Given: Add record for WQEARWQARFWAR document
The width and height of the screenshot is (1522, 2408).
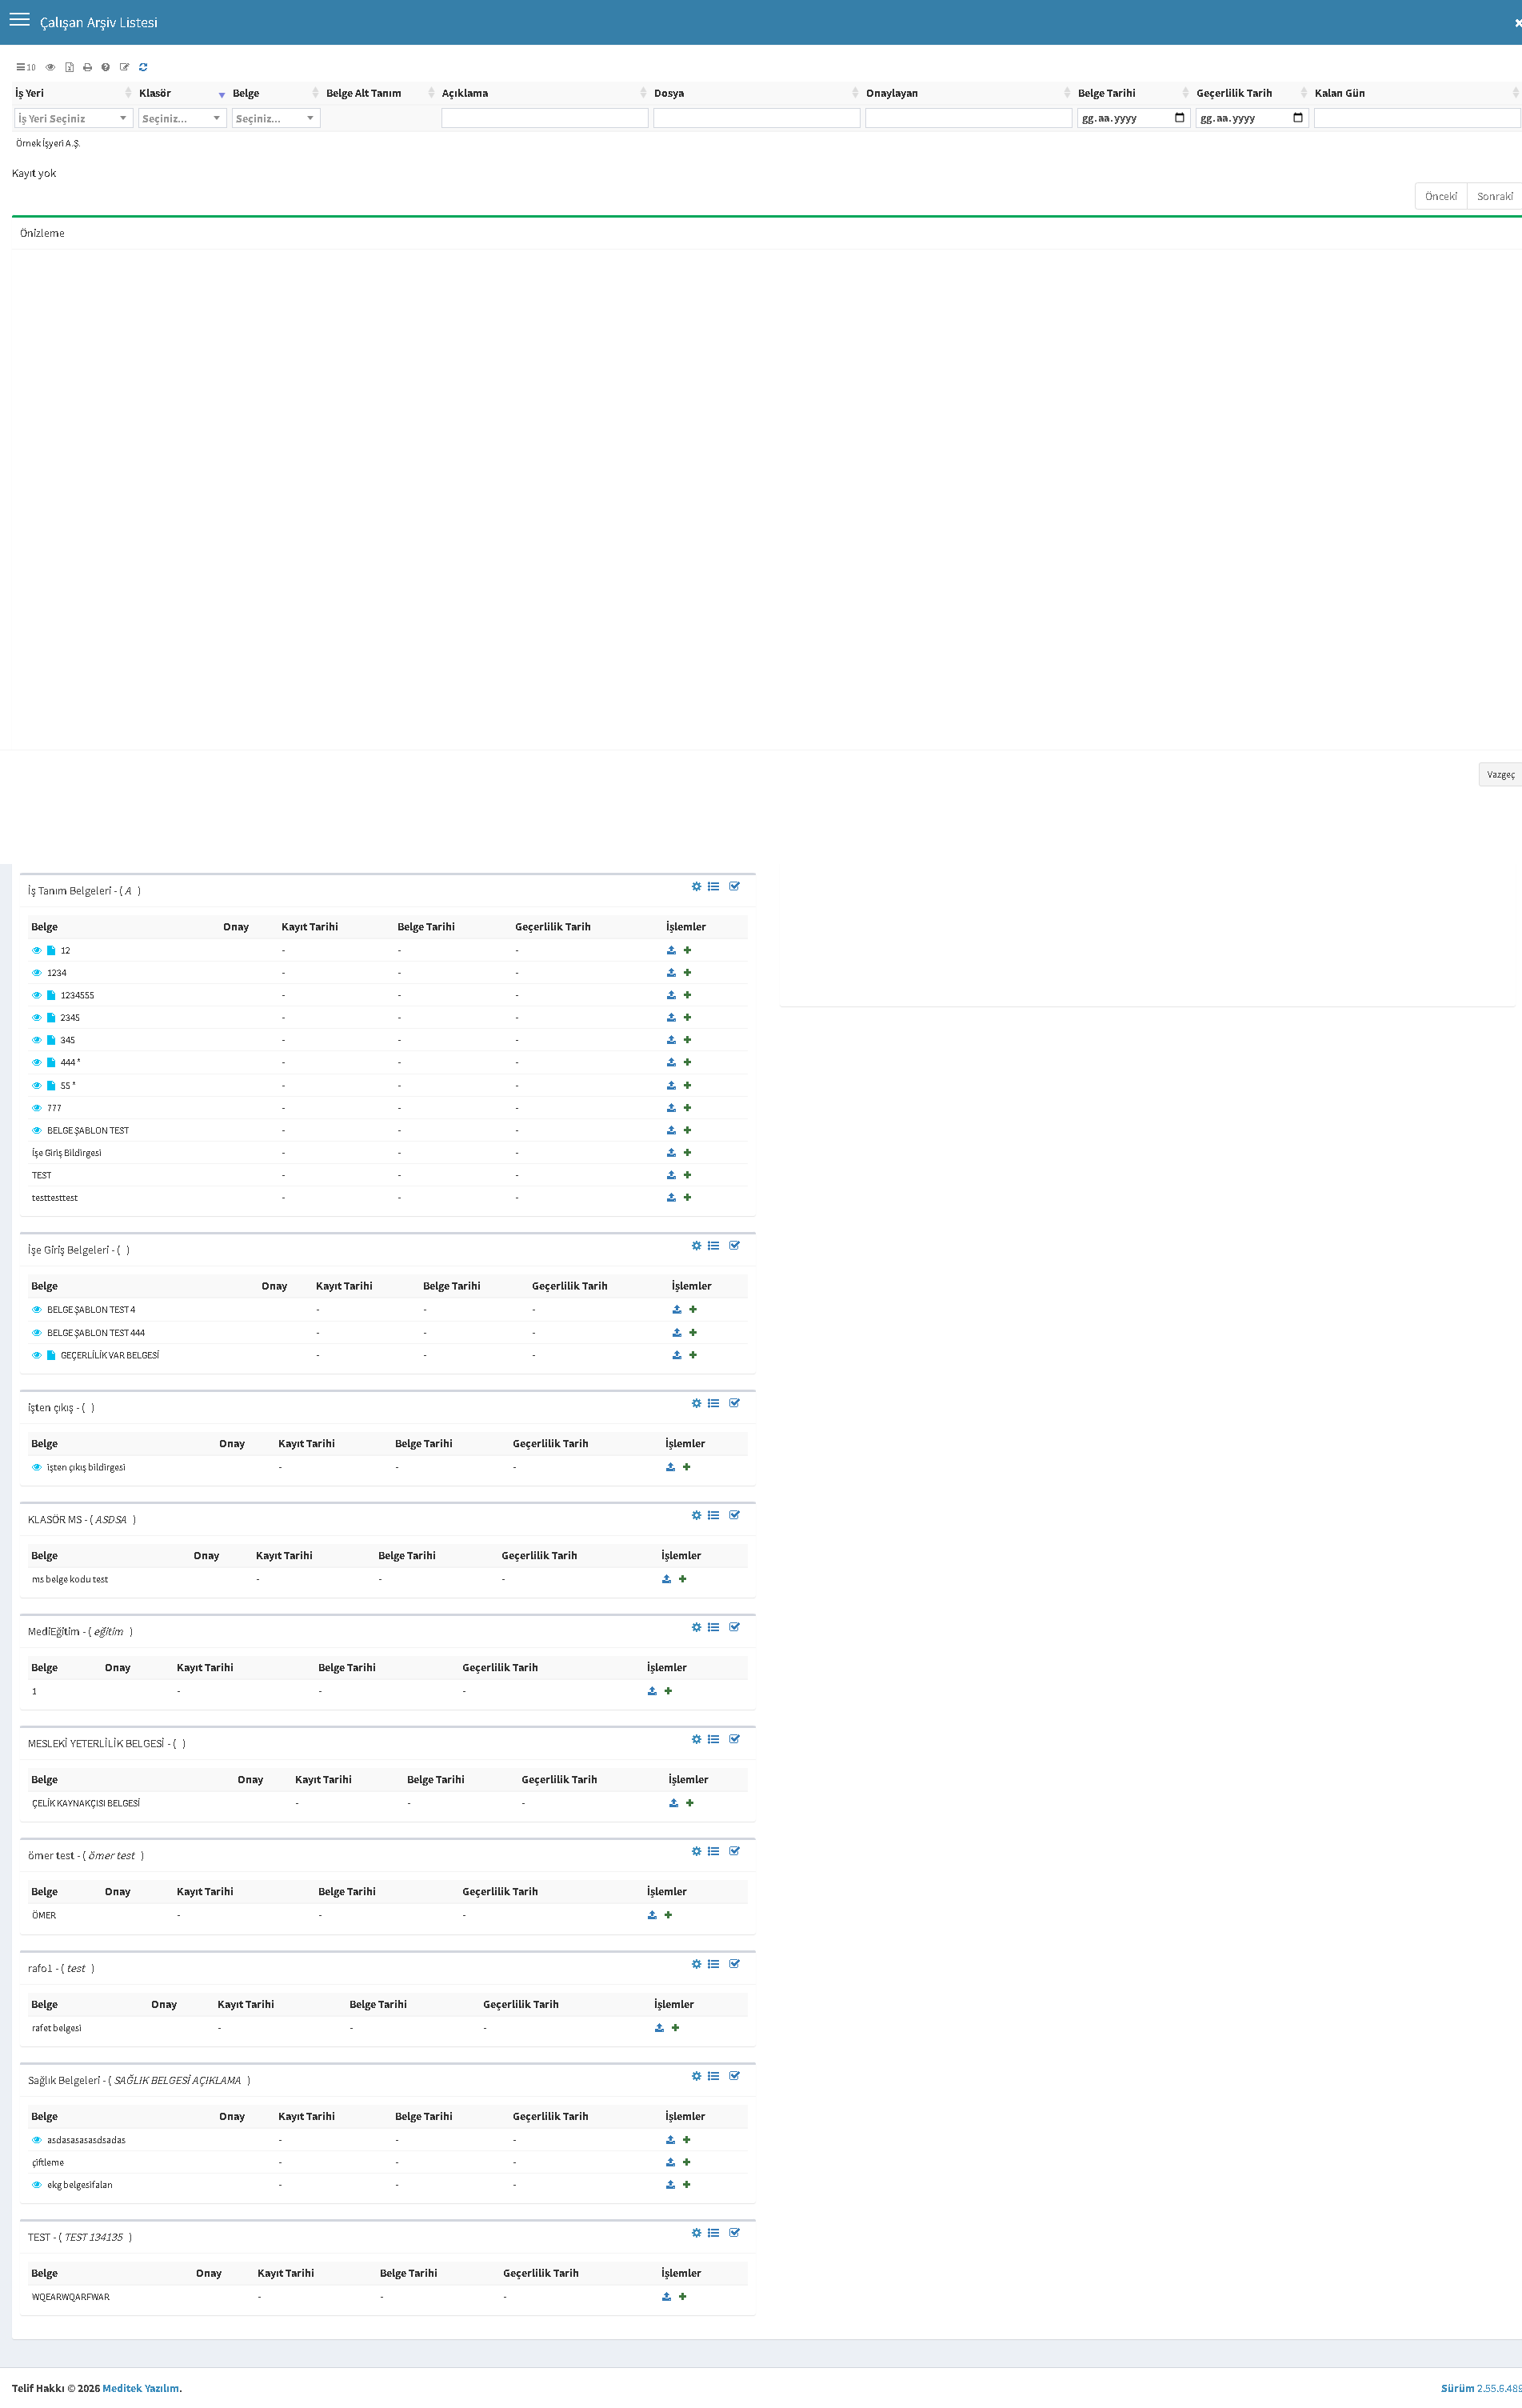Looking at the screenshot, I should pos(682,2296).
